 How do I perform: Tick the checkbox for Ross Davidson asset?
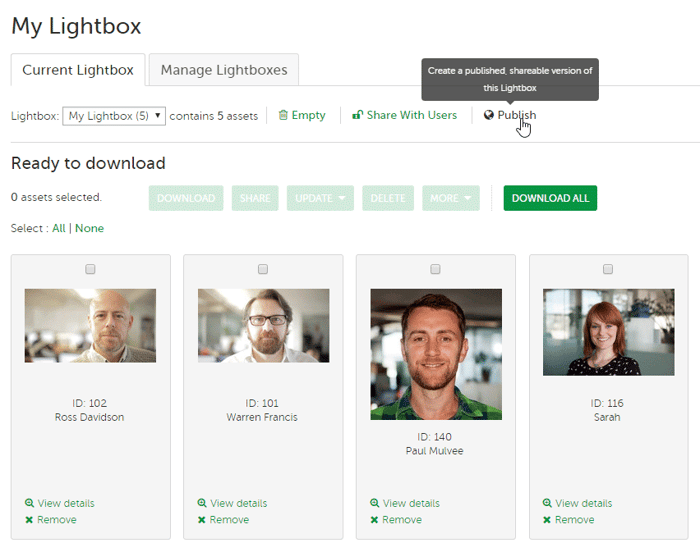pyautogui.click(x=90, y=269)
